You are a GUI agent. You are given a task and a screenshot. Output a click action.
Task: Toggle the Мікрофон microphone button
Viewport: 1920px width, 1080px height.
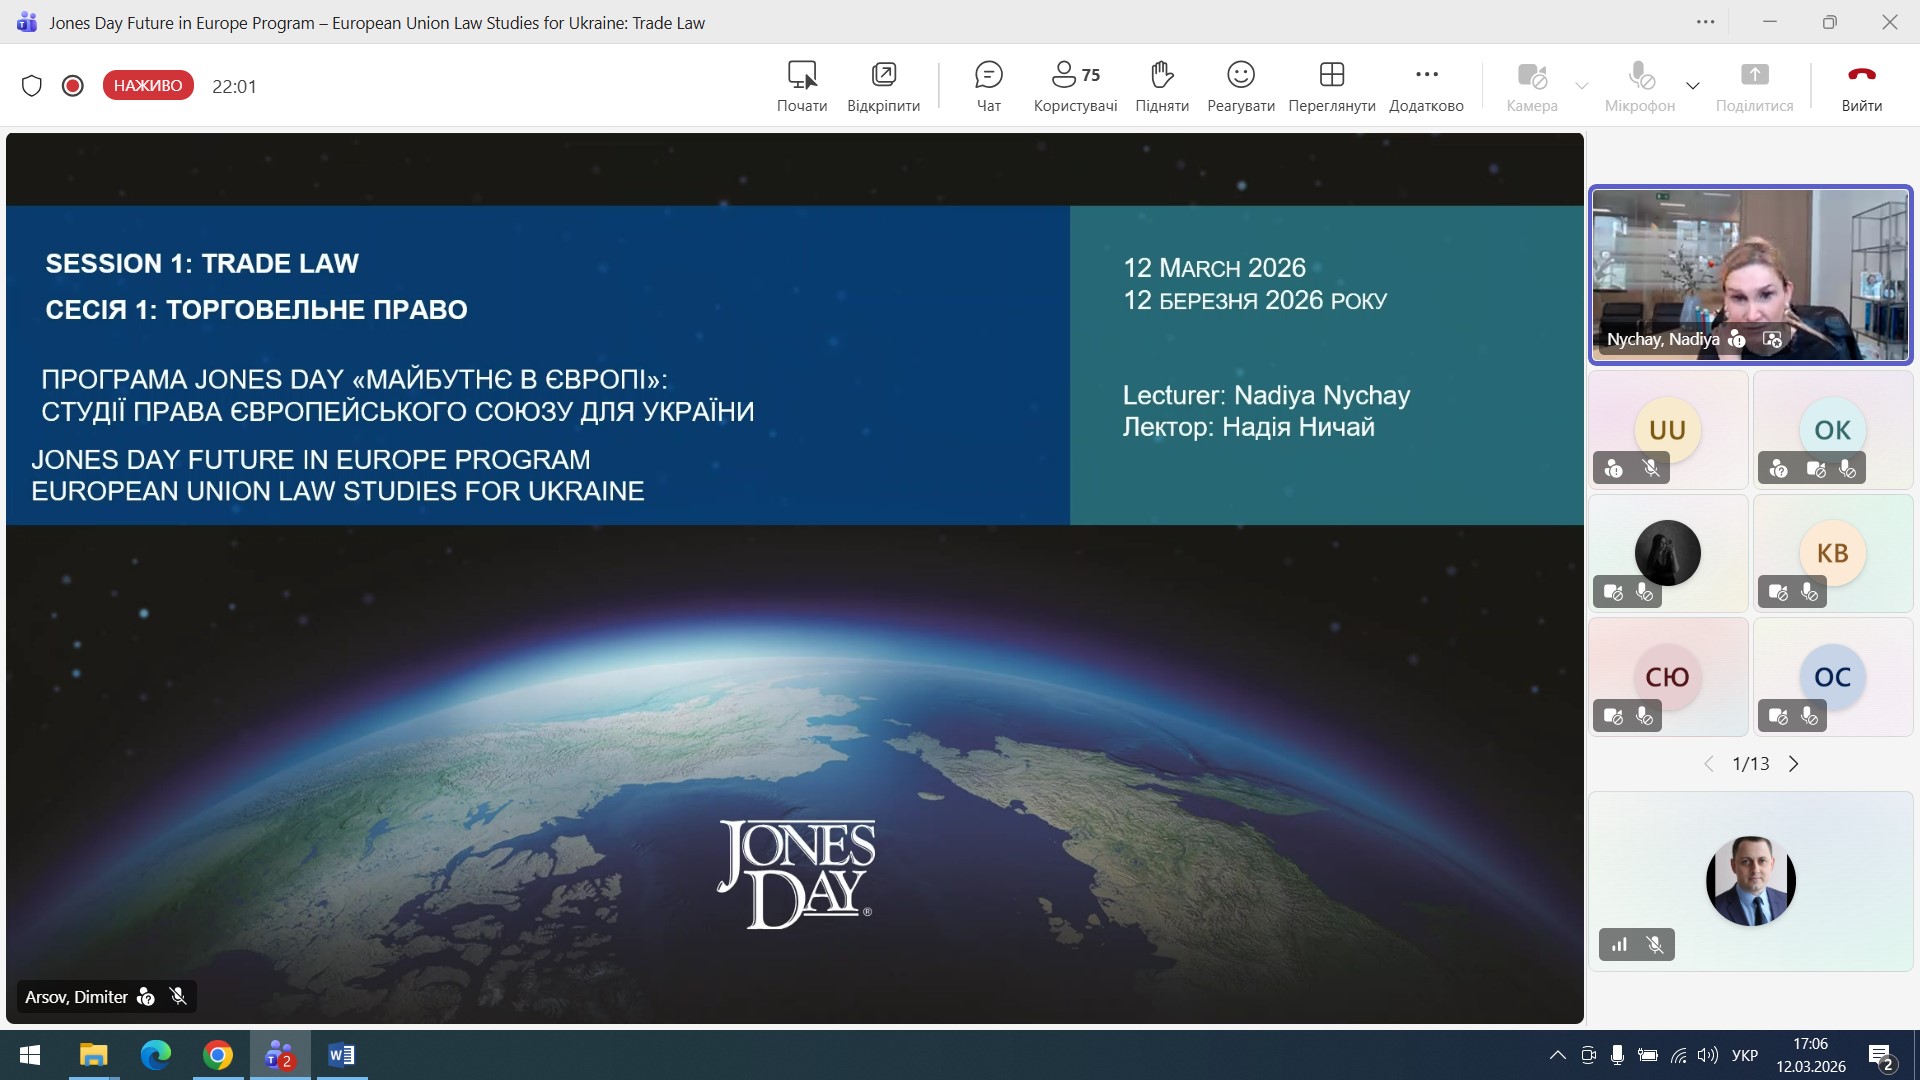1639,85
